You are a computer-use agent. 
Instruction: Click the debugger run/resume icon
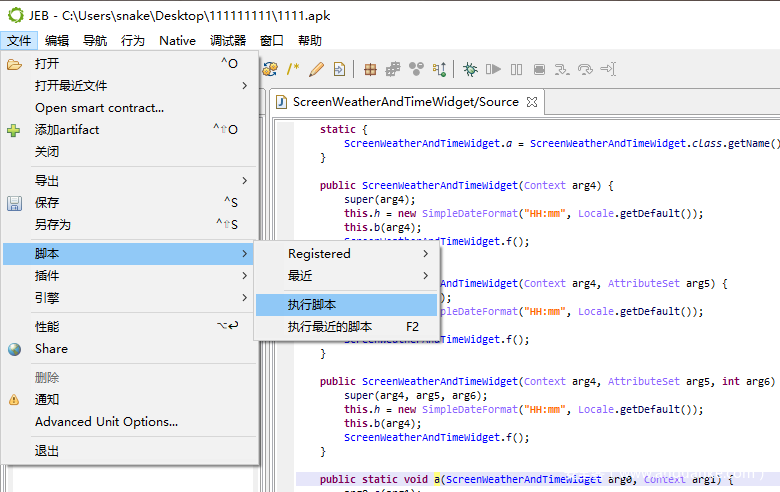(493, 69)
